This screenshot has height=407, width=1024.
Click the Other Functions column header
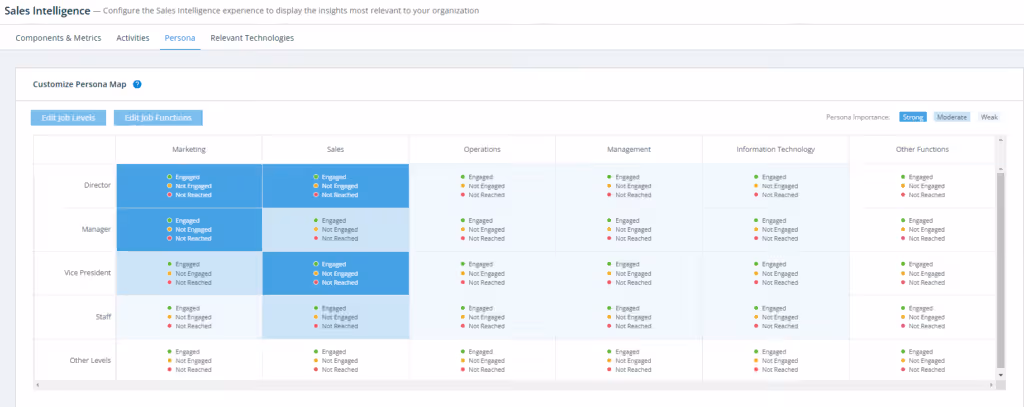(x=921, y=150)
